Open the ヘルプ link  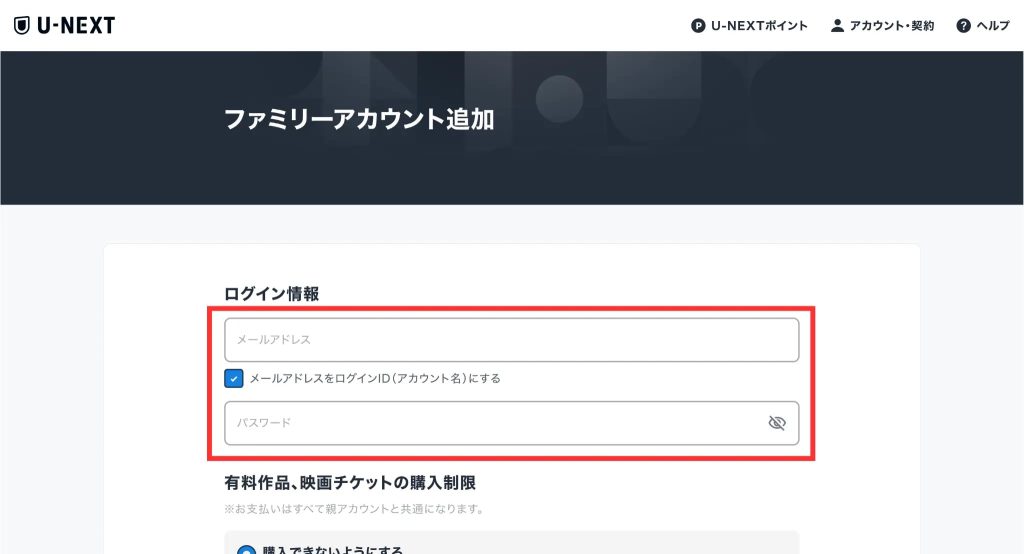[x=993, y=26]
